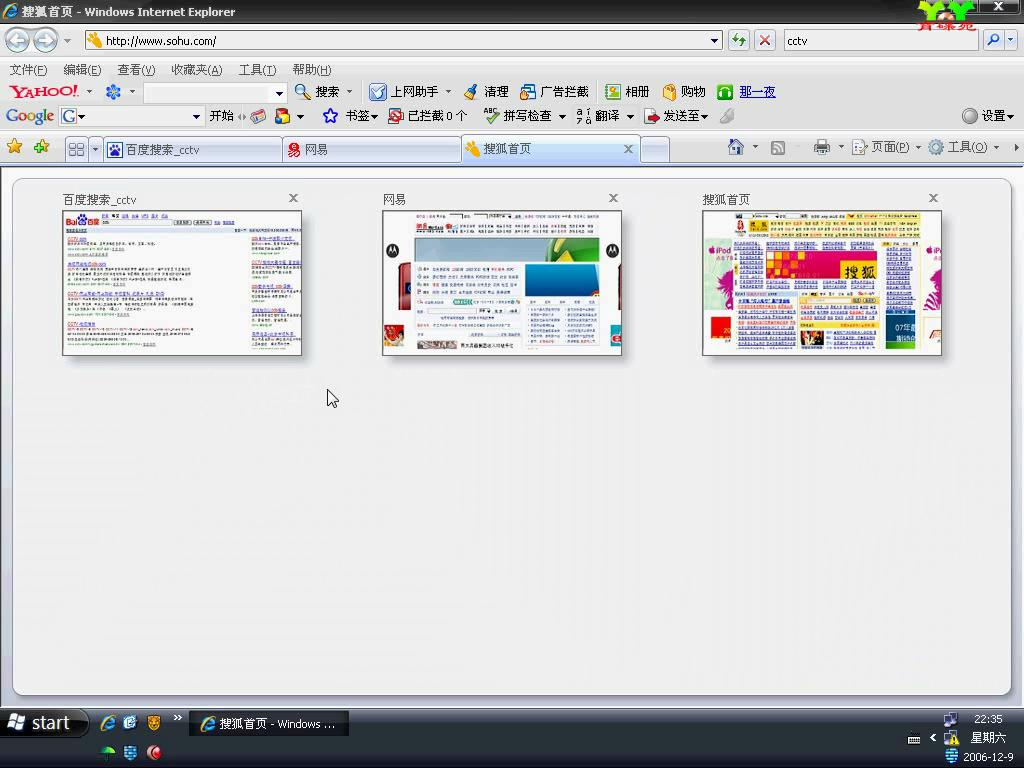Click the 翻译 translate button
The height and width of the screenshot is (768, 1024).
click(598, 116)
